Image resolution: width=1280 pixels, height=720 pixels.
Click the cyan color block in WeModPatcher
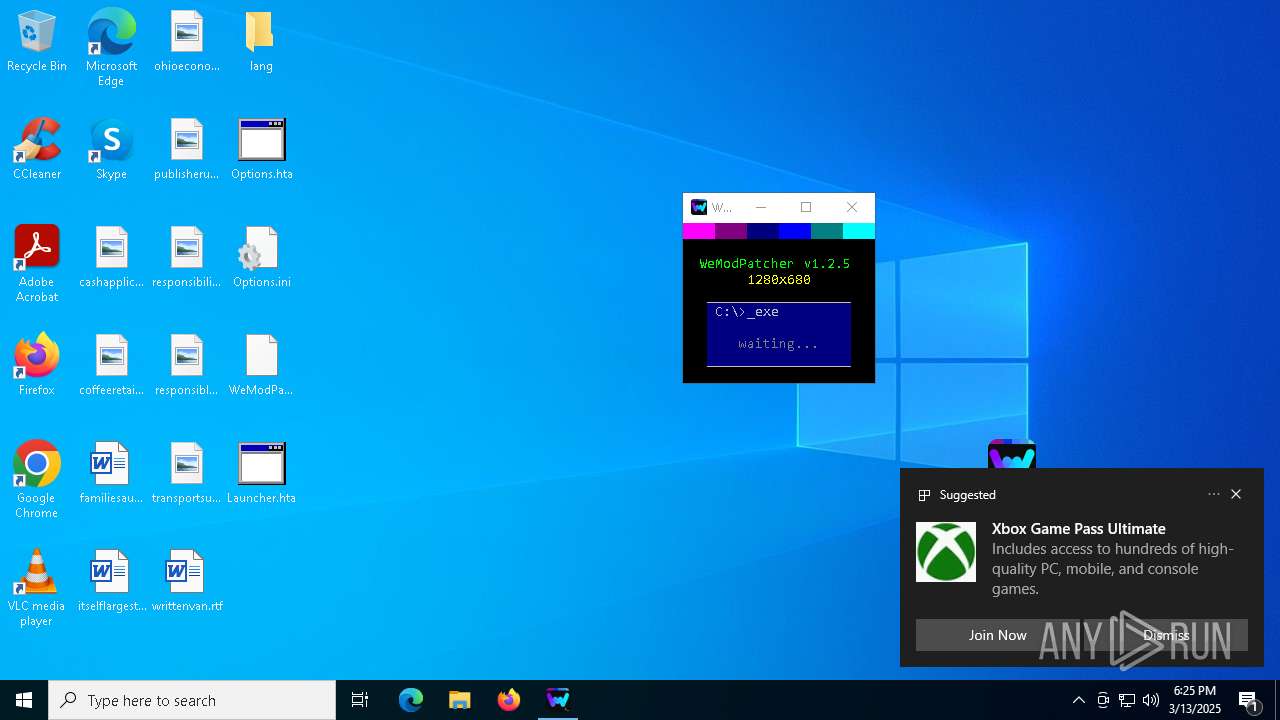click(859, 231)
